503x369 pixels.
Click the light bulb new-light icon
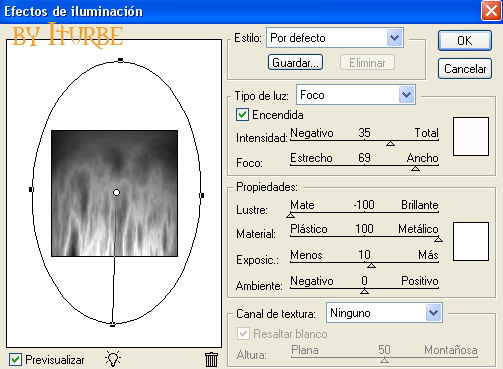113,359
